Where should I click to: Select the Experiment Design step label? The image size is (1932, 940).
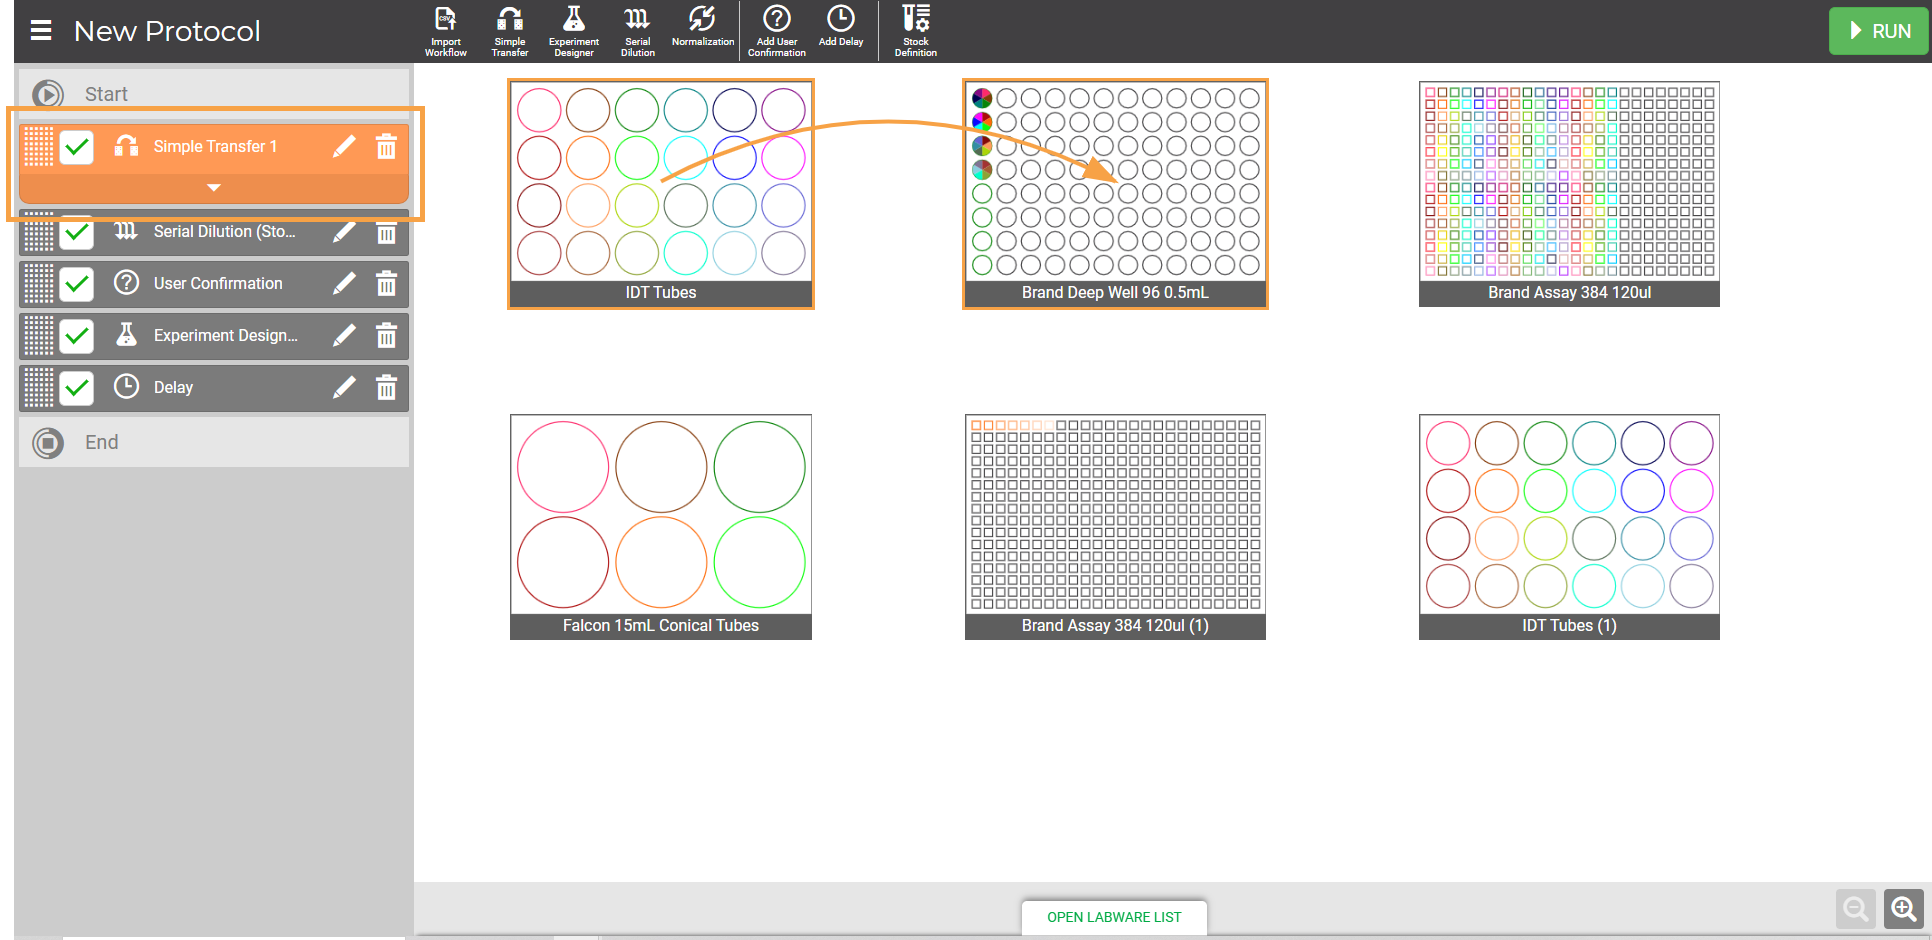pyautogui.click(x=226, y=336)
